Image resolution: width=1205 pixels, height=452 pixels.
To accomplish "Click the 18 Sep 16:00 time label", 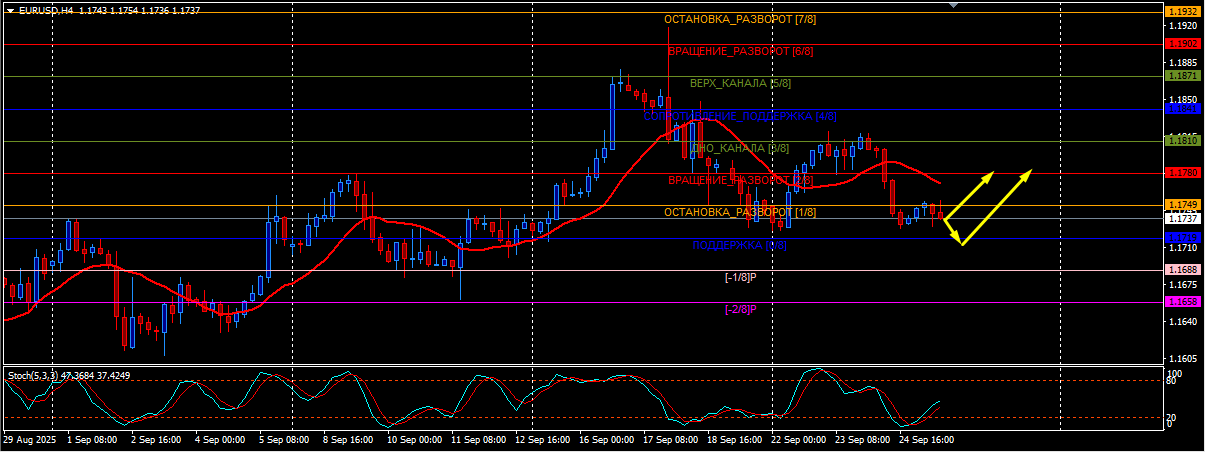I will pos(734,439).
